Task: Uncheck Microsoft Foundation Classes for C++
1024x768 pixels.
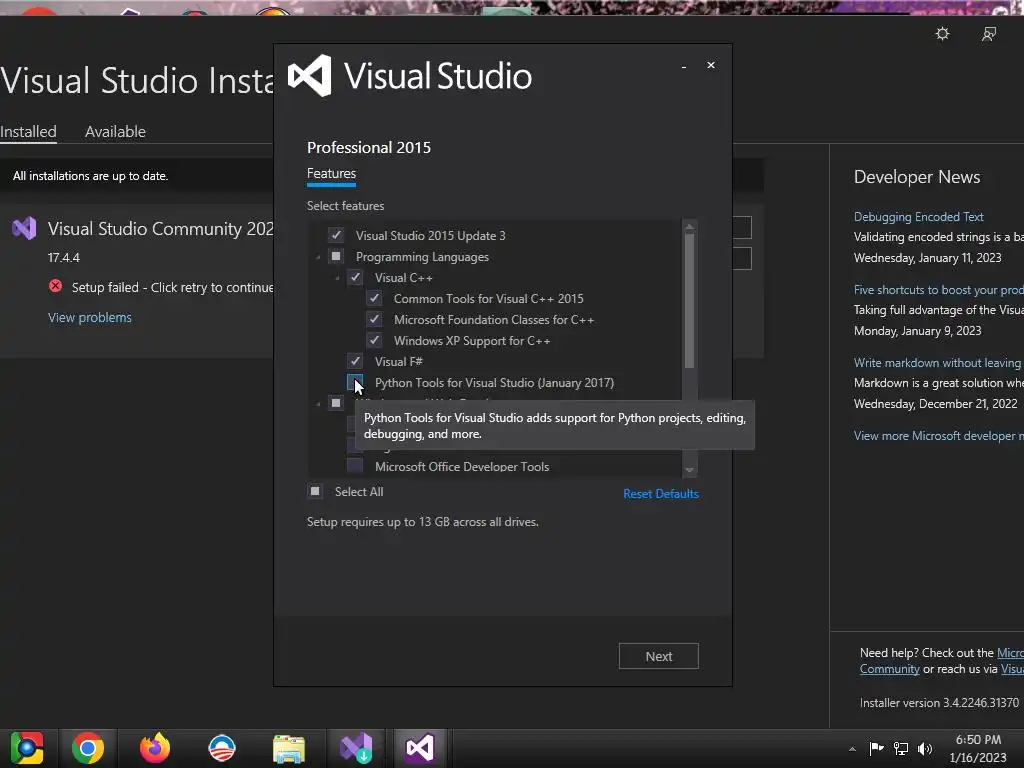Action: [374, 319]
